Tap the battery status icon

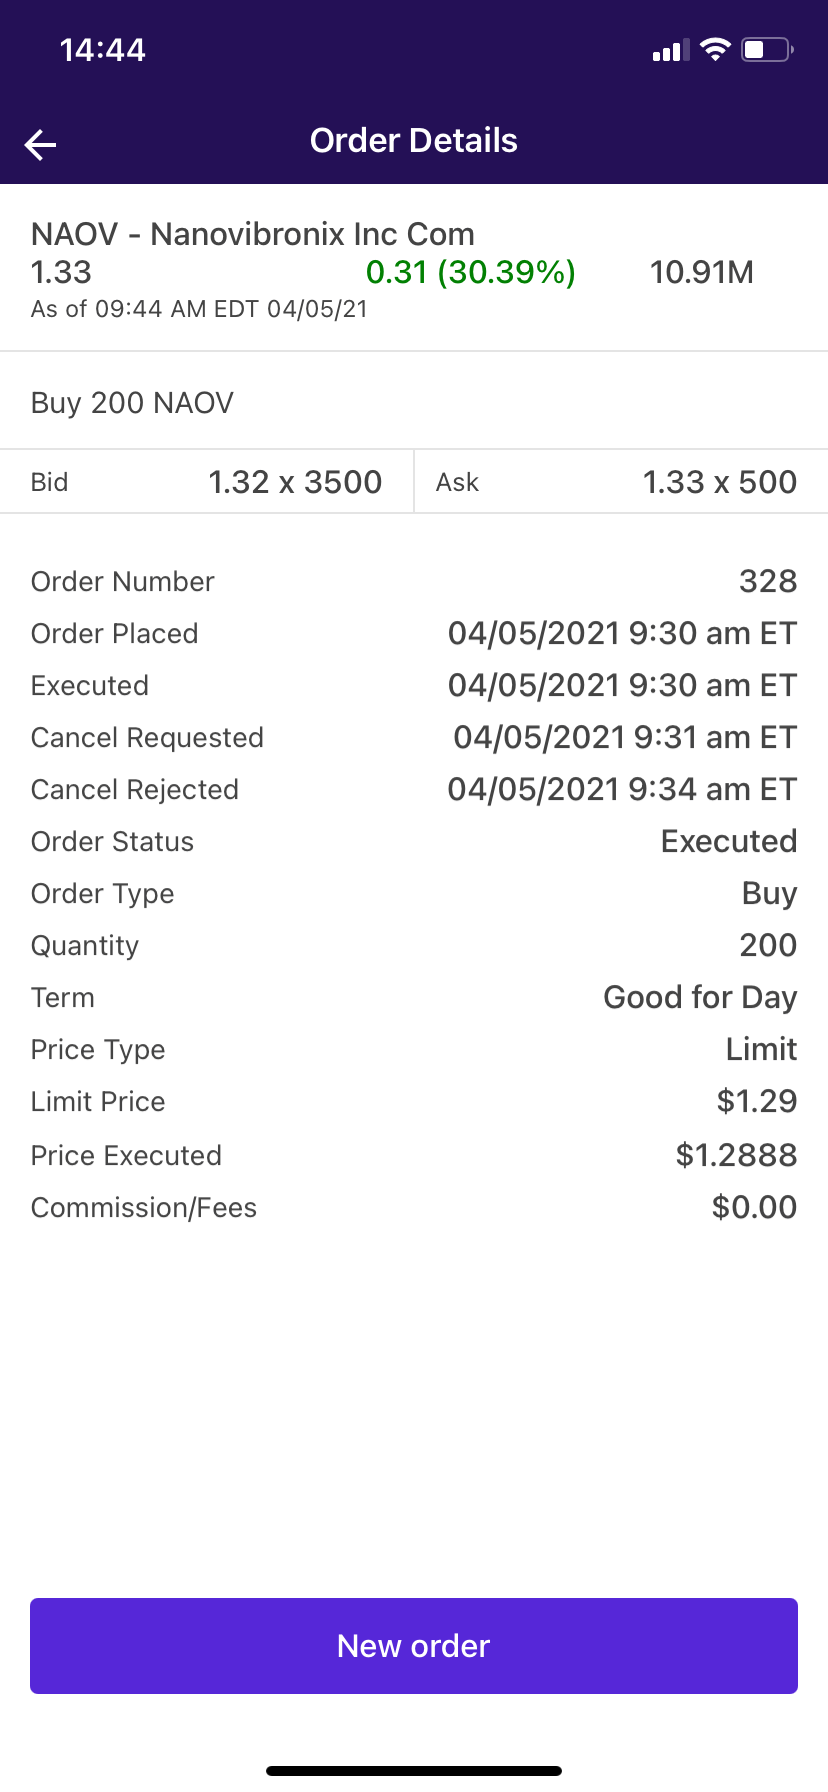(767, 50)
